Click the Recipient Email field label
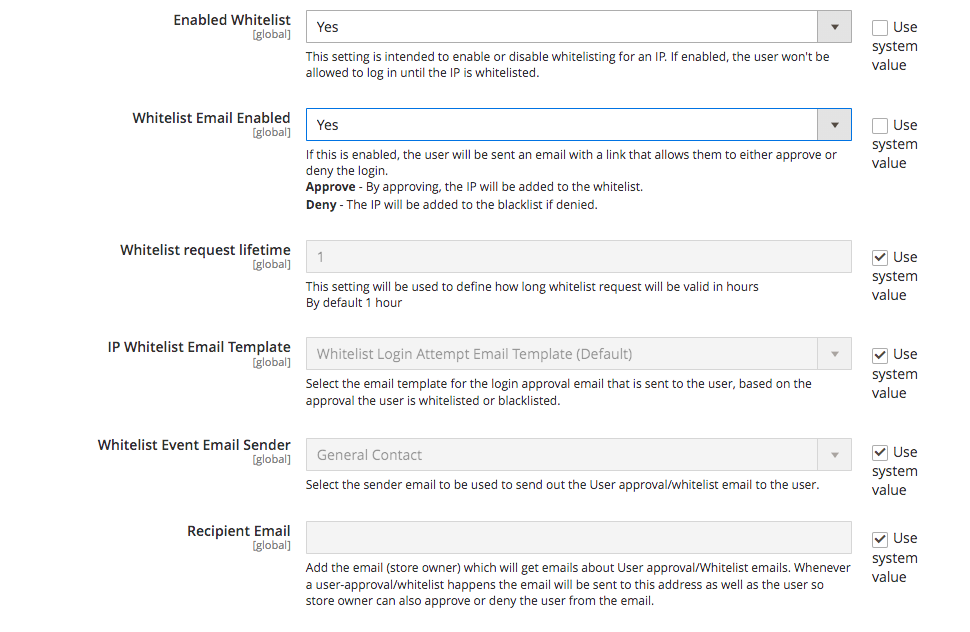Image resolution: width=970 pixels, height=632 pixels. [238, 531]
